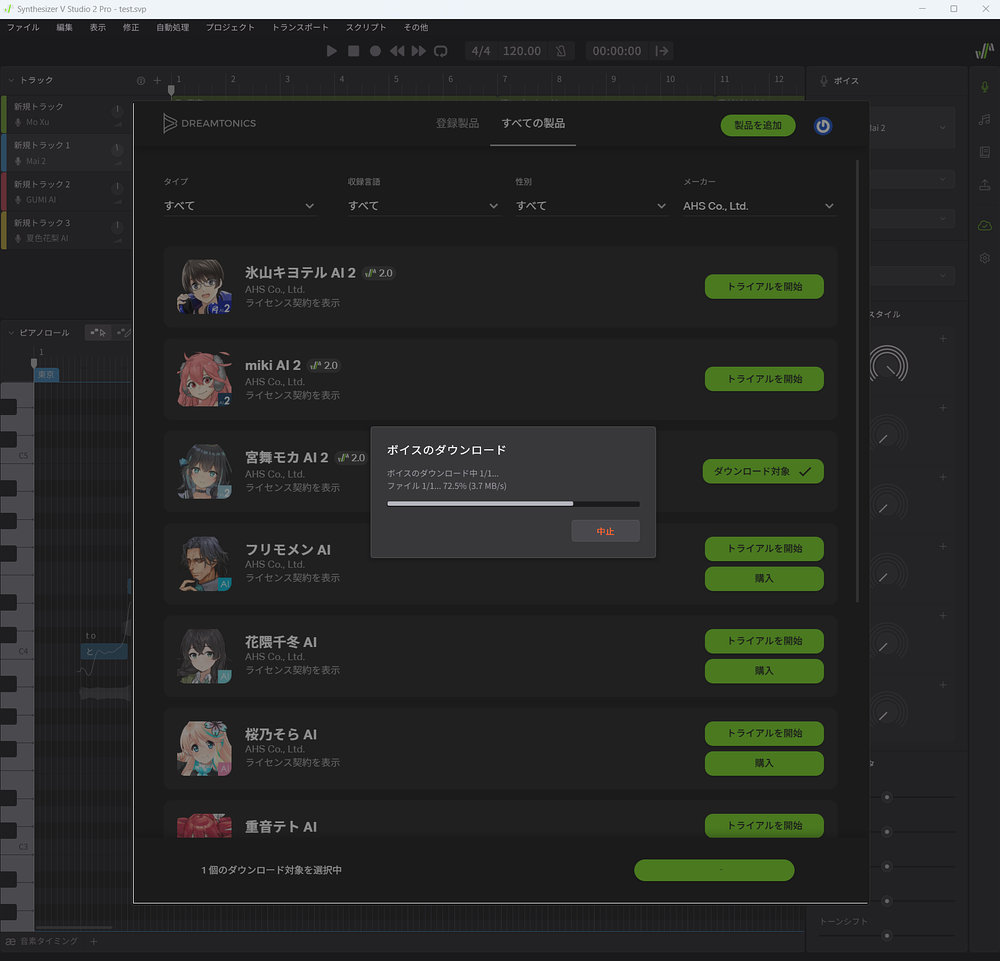Select the 新規トラック 3 track row
This screenshot has height=961, width=1000.
pos(66,230)
